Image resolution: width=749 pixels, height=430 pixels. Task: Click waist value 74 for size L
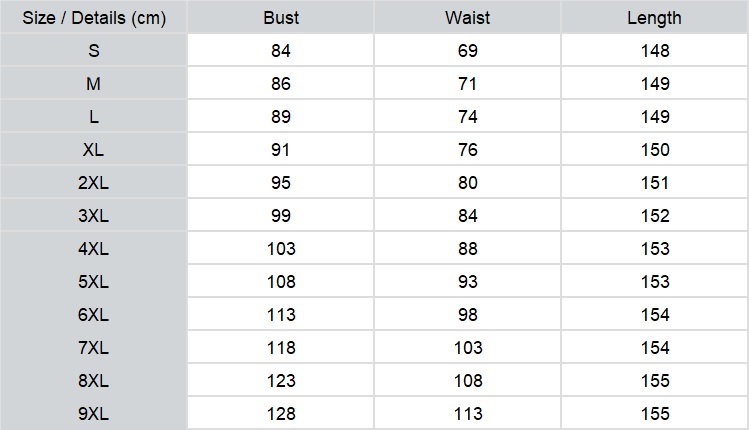[x=468, y=117]
